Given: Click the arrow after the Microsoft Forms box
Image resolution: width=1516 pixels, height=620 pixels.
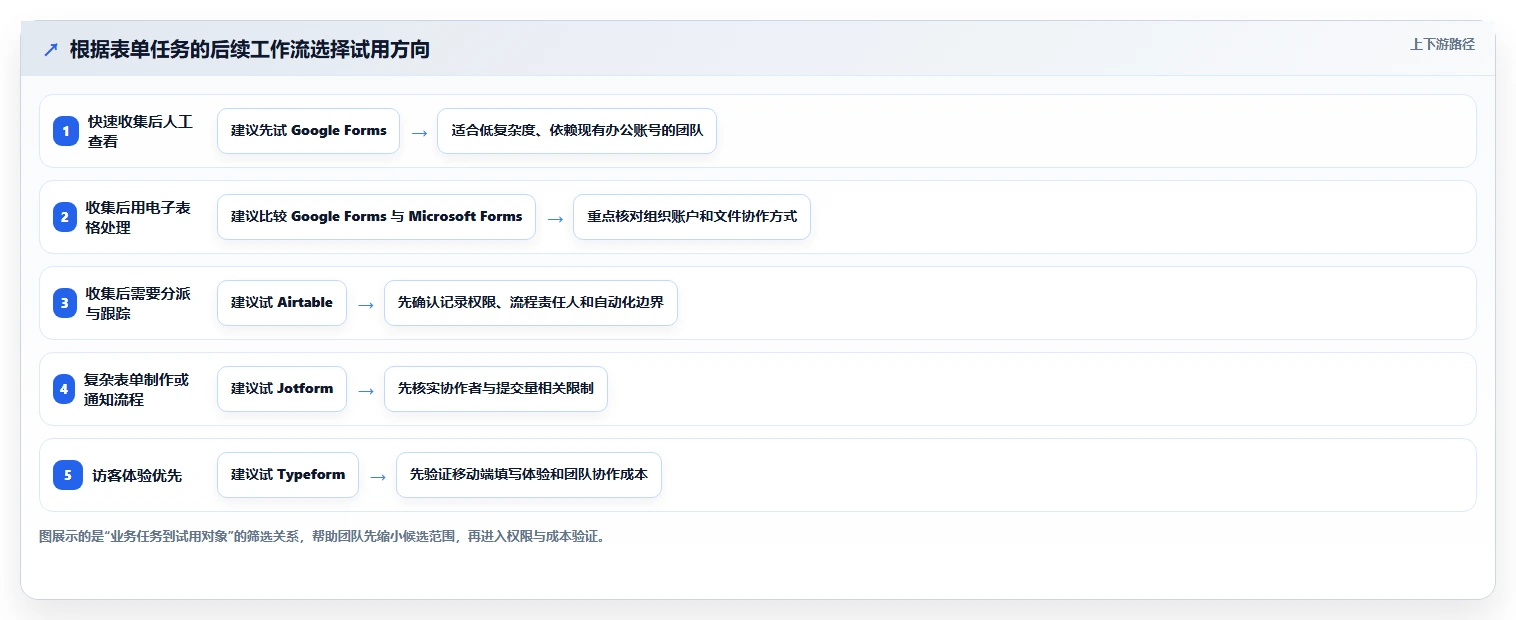Looking at the screenshot, I should click(x=555, y=218).
